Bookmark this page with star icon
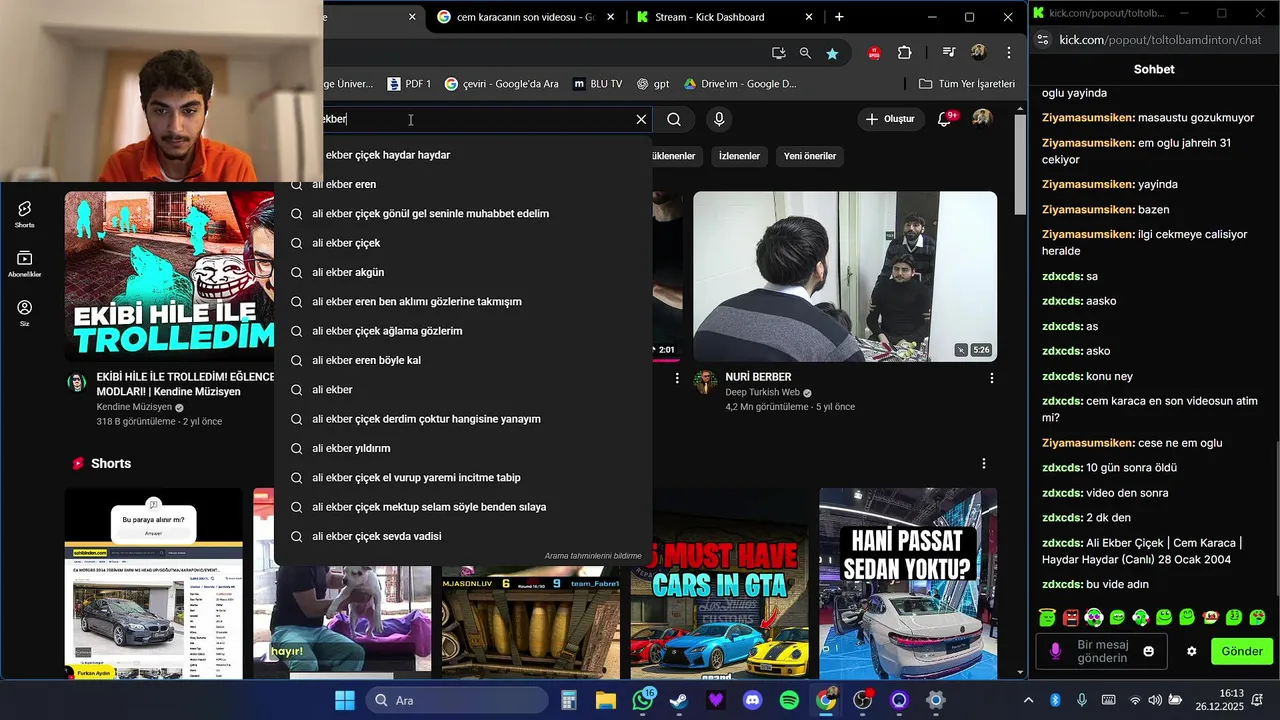1280x720 pixels. tap(832, 53)
